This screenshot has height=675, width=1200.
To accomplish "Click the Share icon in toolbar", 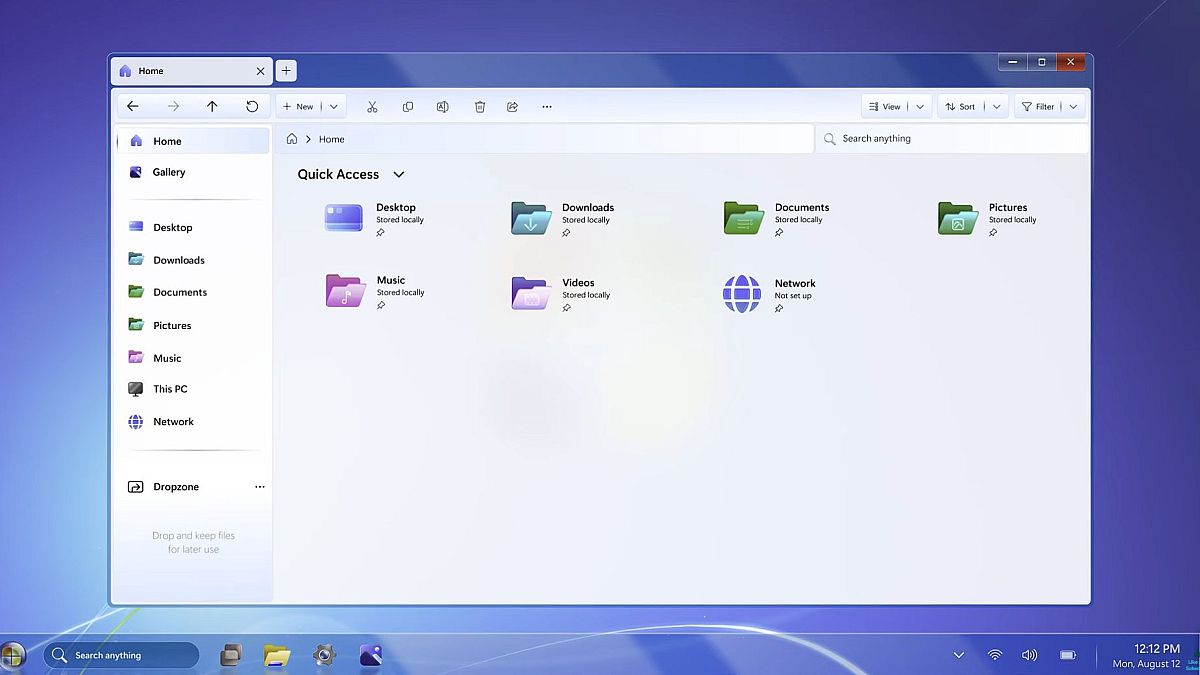I will 513,107.
